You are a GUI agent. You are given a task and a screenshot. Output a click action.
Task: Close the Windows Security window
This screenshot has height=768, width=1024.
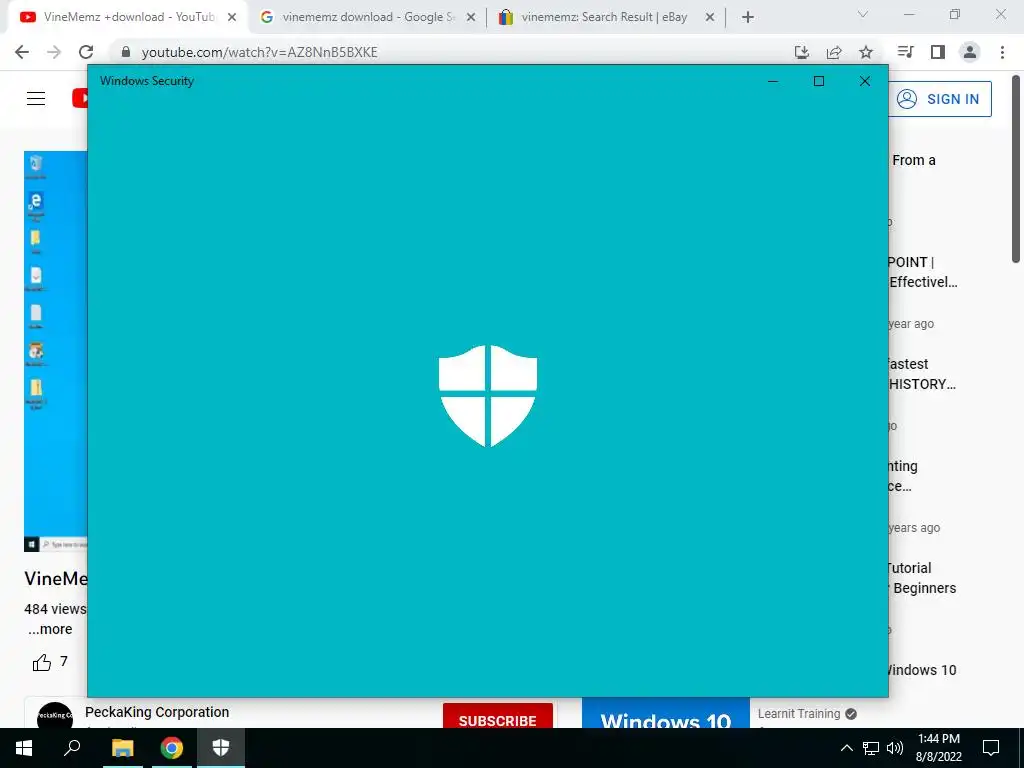(865, 81)
